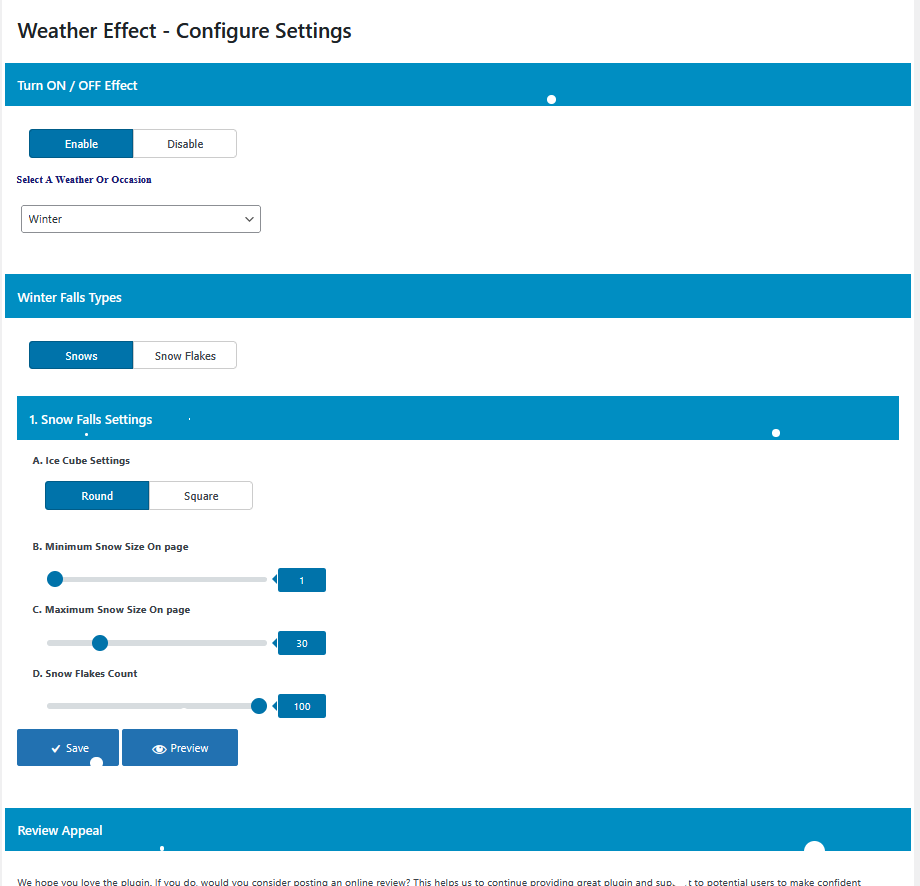Click the eye icon on Preview button
This screenshot has height=886, width=920.
click(159, 748)
